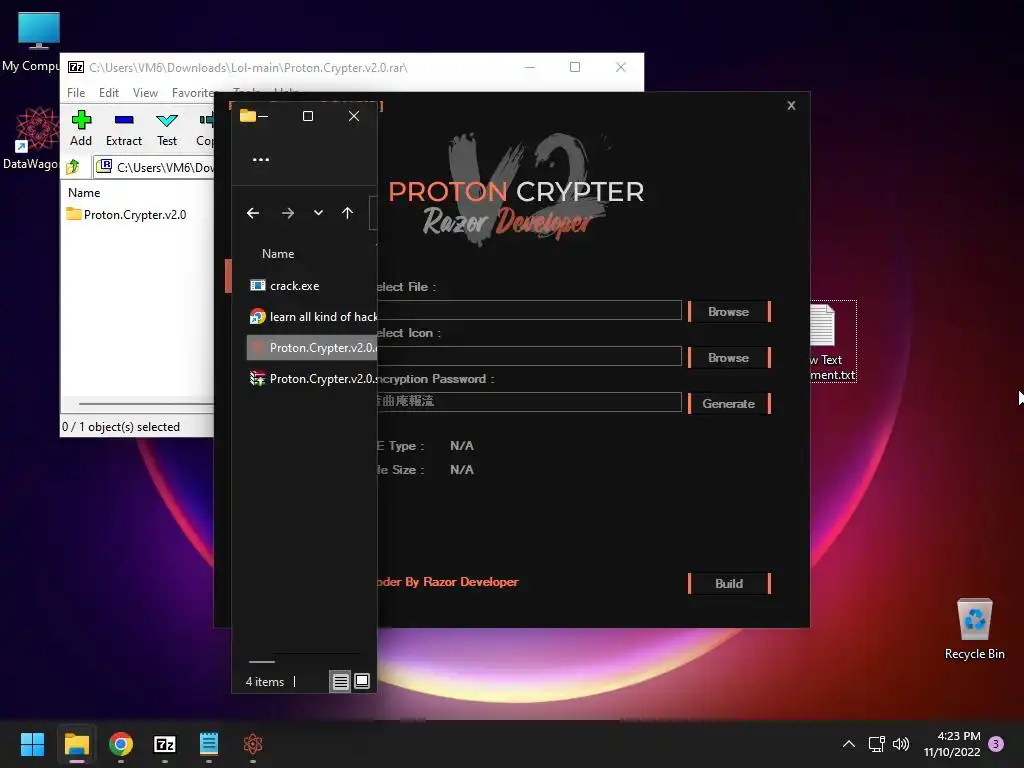The image size is (1024, 768).
Task: Switch Explorer to details view
Action: point(340,682)
